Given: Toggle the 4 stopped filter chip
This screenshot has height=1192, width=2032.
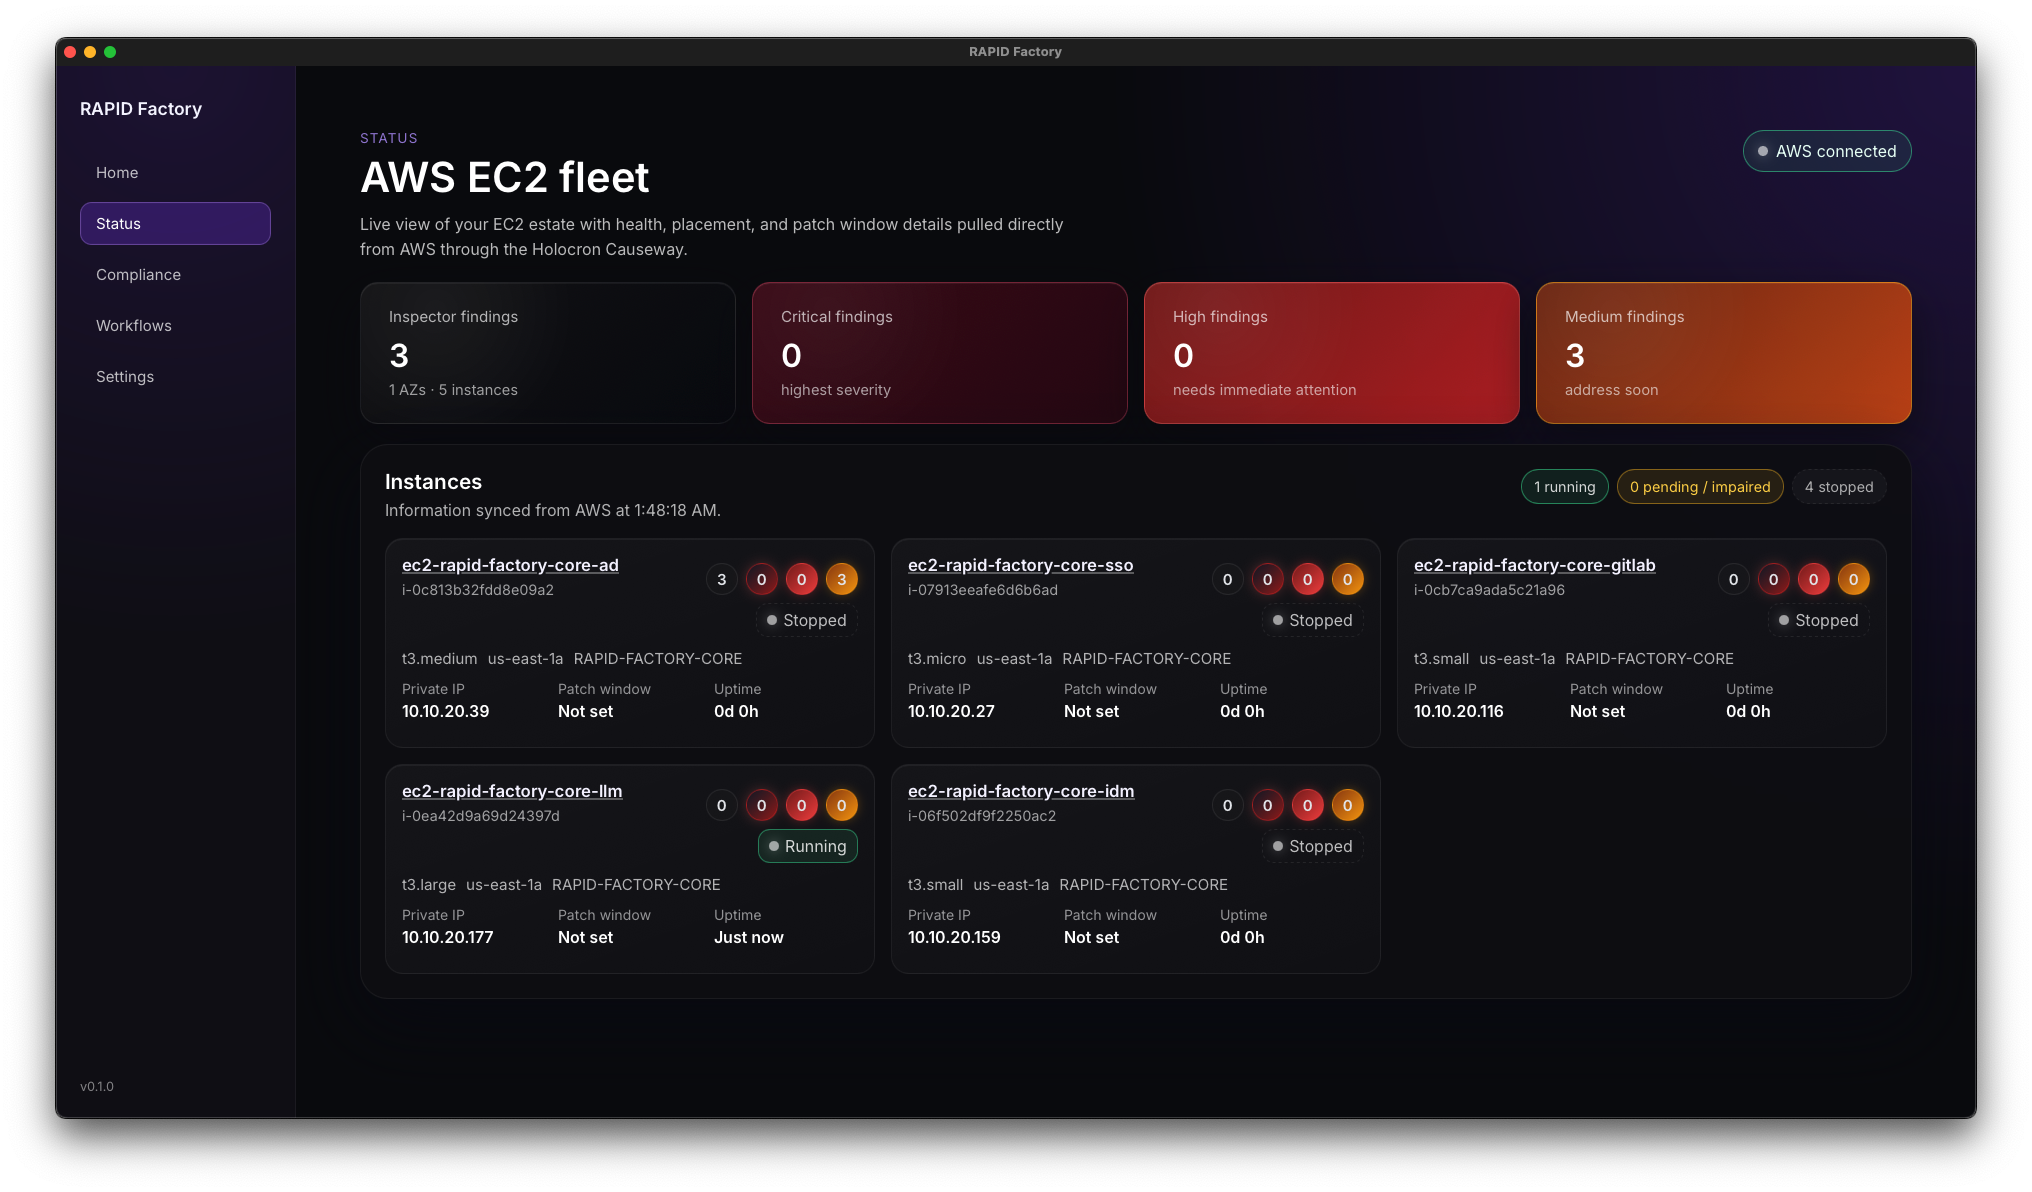Looking at the screenshot, I should pyautogui.click(x=1838, y=487).
